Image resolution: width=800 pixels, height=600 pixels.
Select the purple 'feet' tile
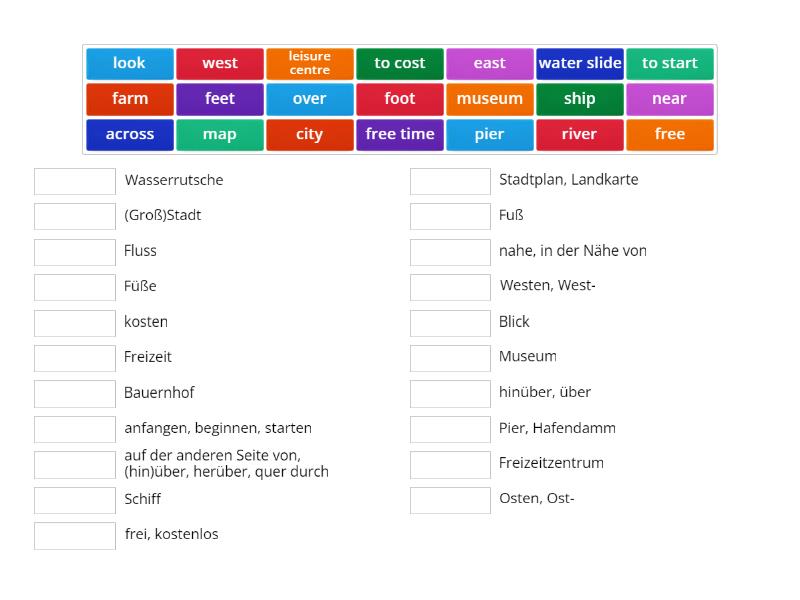(220, 99)
